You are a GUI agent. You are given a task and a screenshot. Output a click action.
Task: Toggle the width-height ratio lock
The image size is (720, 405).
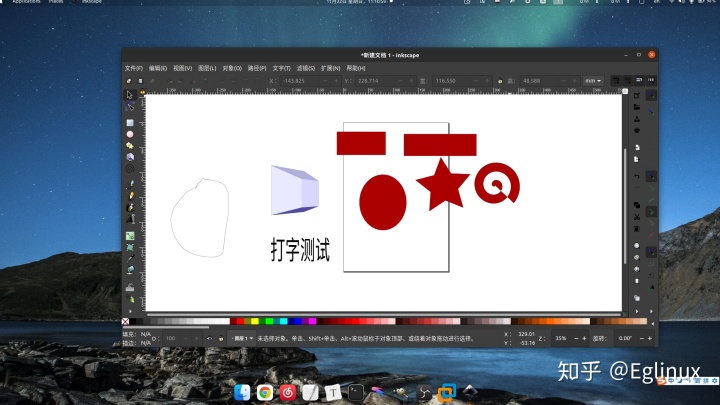500,81
